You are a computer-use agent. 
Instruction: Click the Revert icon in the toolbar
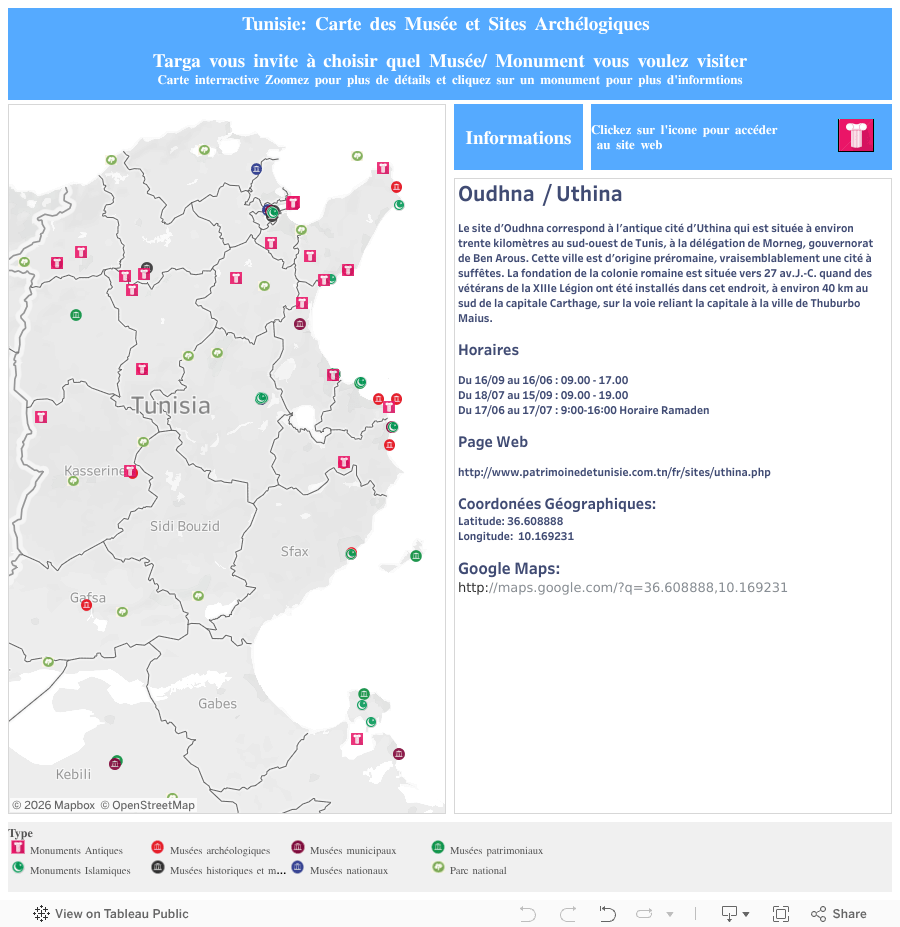click(607, 913)
